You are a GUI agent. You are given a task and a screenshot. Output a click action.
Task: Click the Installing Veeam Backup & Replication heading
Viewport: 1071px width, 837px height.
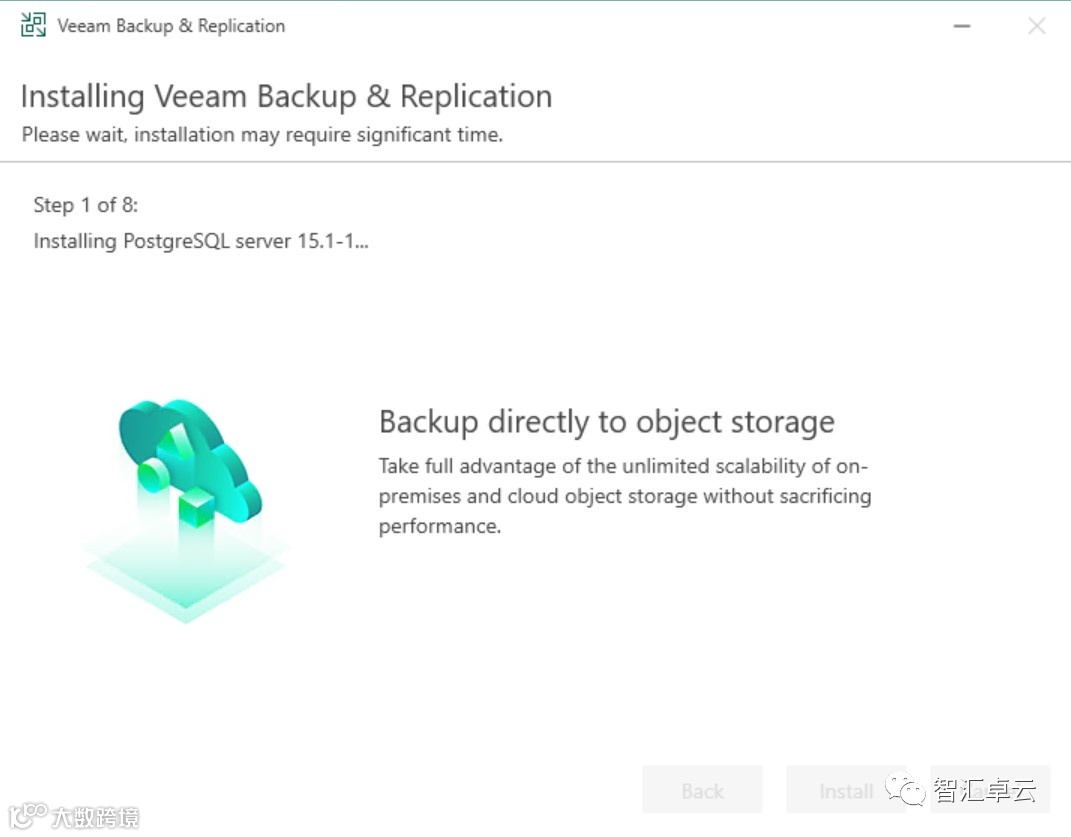[x=286, y=96]
